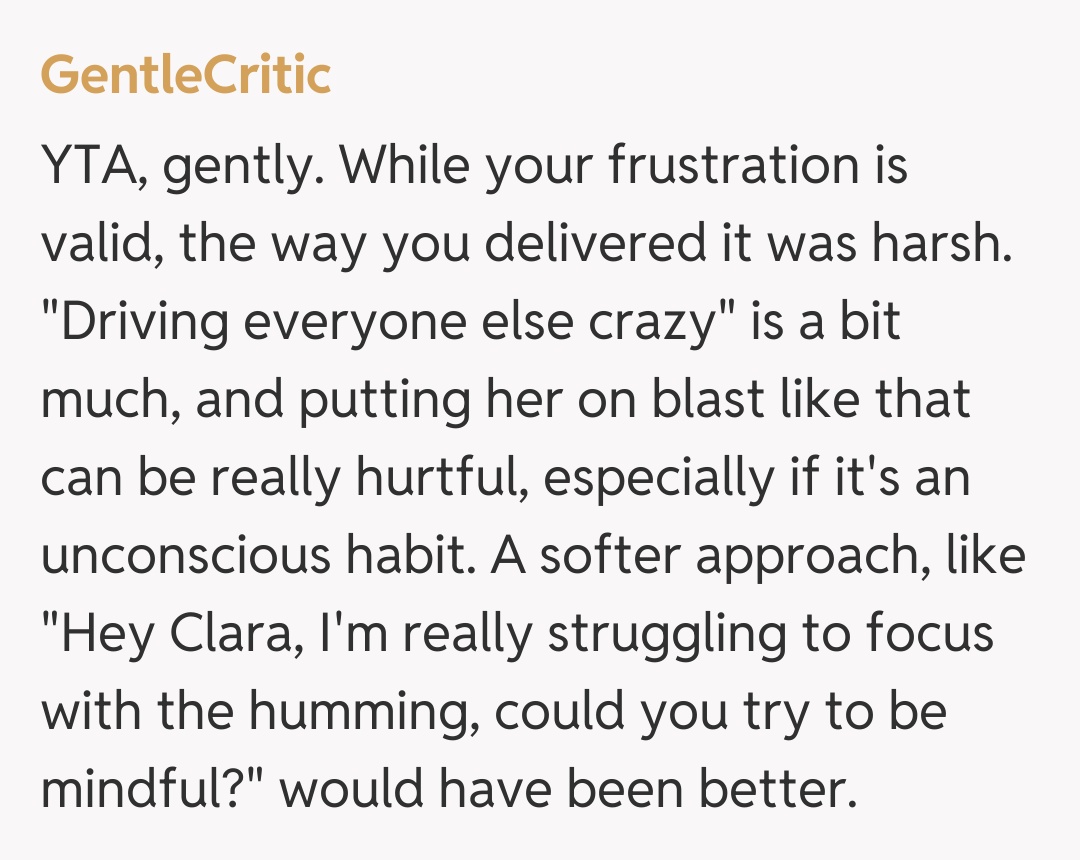Click the word "mindful?" in the comment
The image size is (1080, 860).
point(157,790)
